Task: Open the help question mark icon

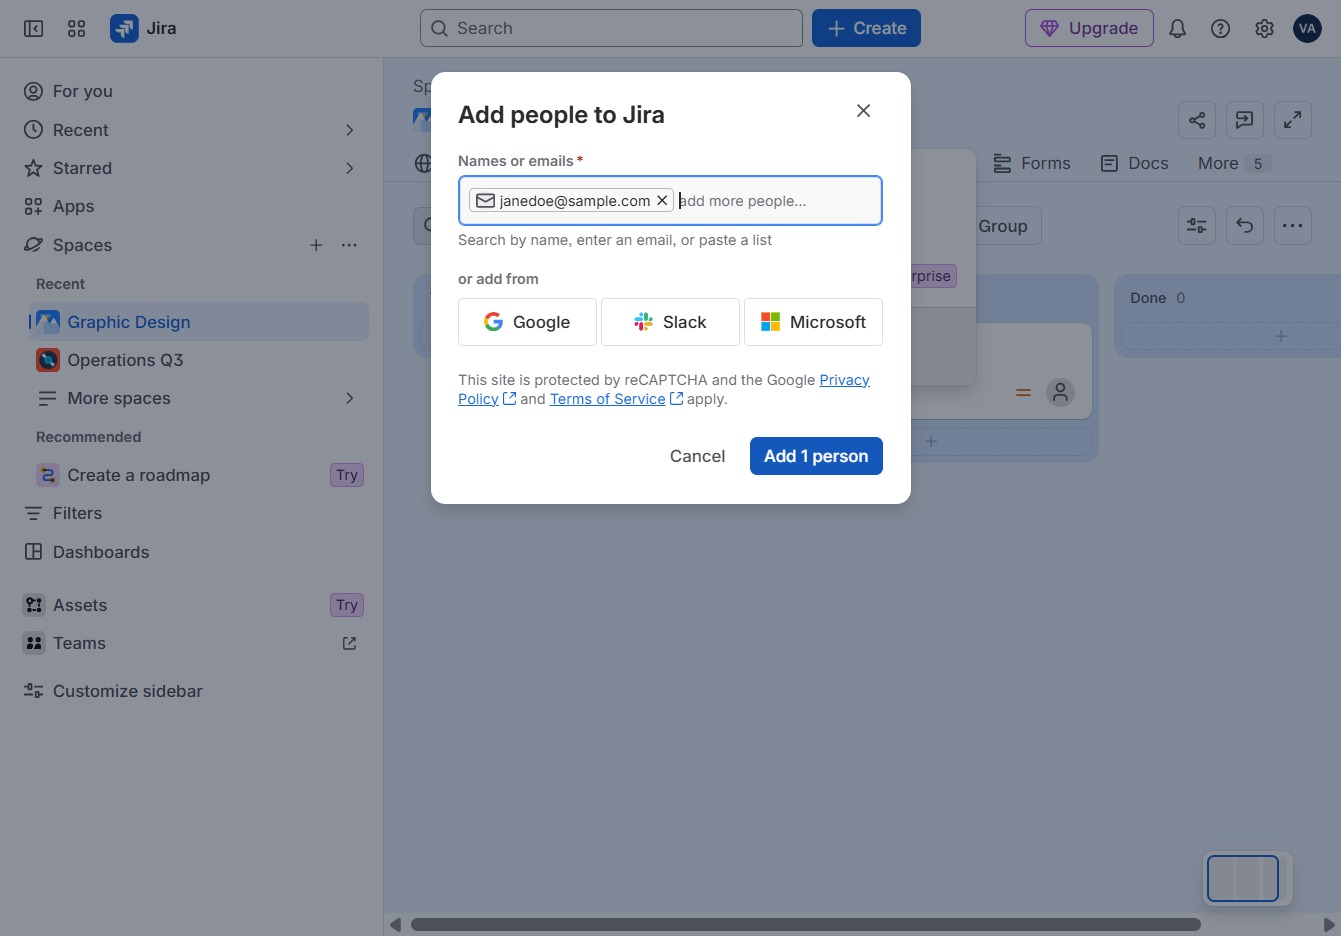Action: 1220,29
